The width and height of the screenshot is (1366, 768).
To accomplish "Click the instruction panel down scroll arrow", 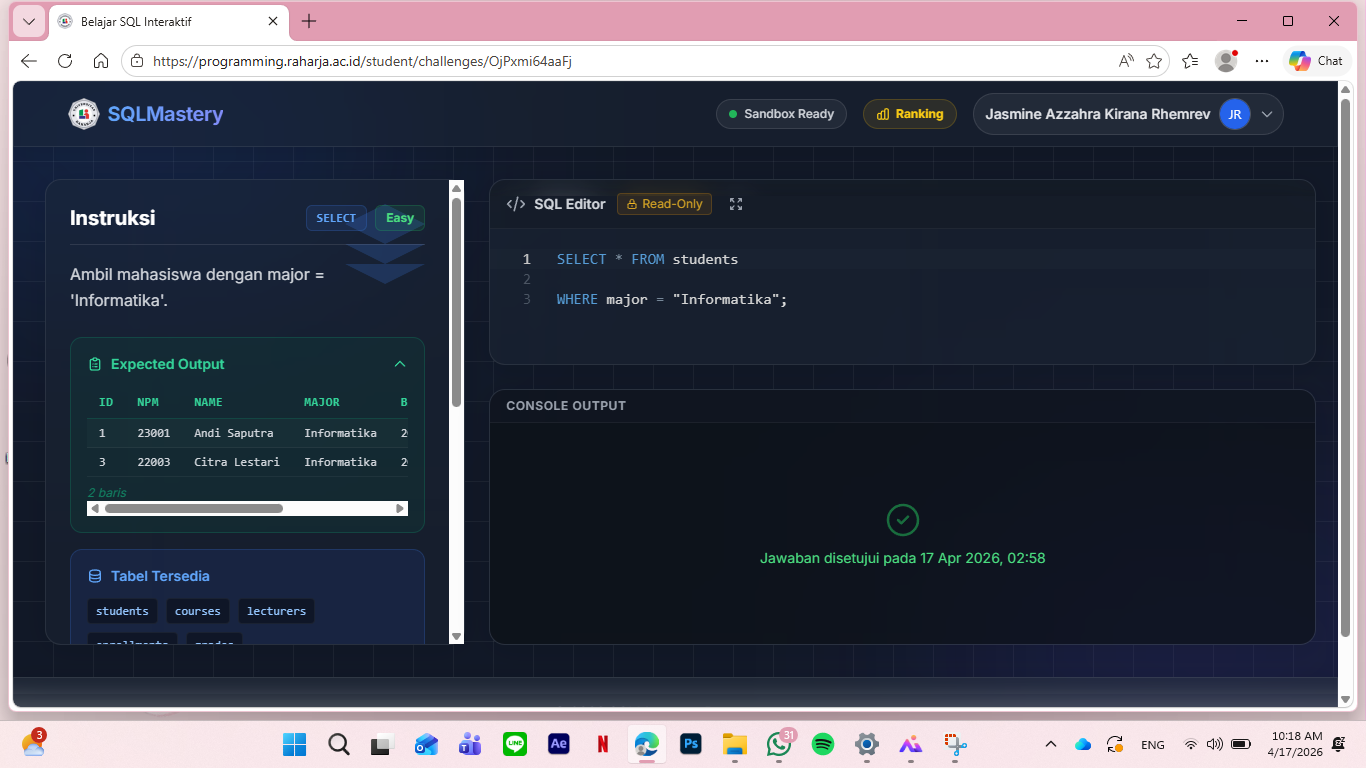I will 457,636.
